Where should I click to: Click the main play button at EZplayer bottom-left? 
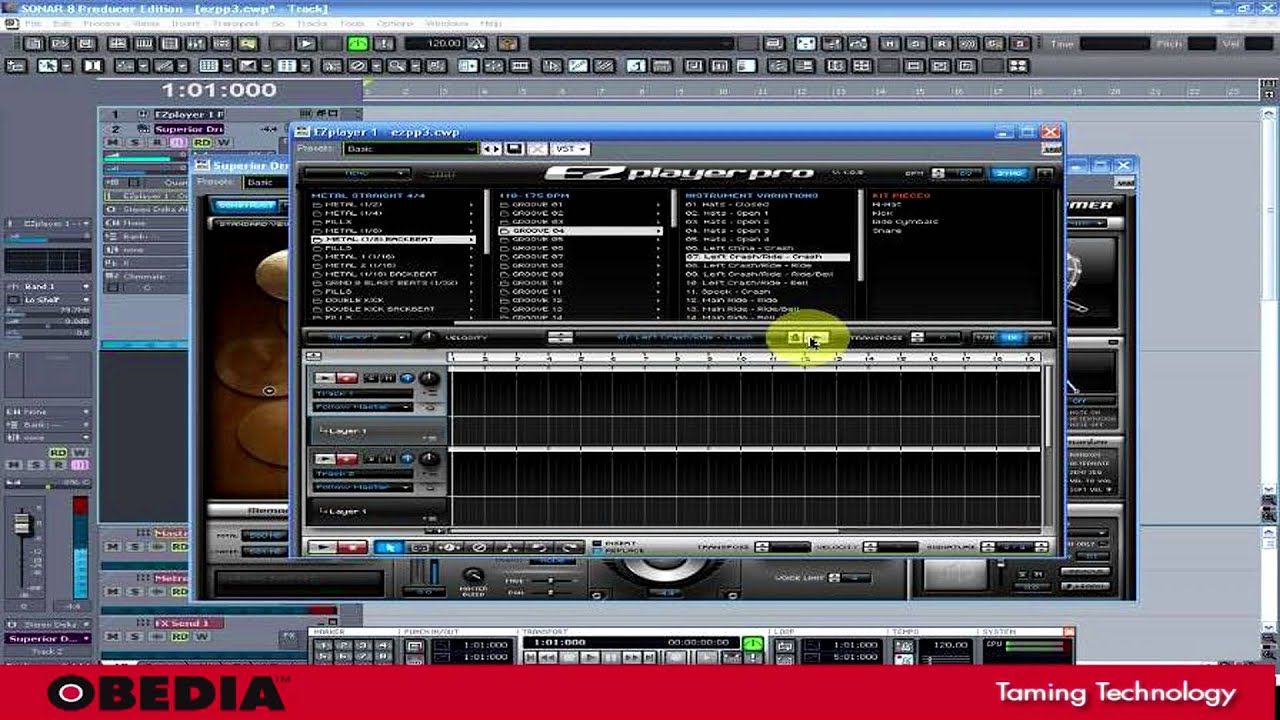pos(323,547)
